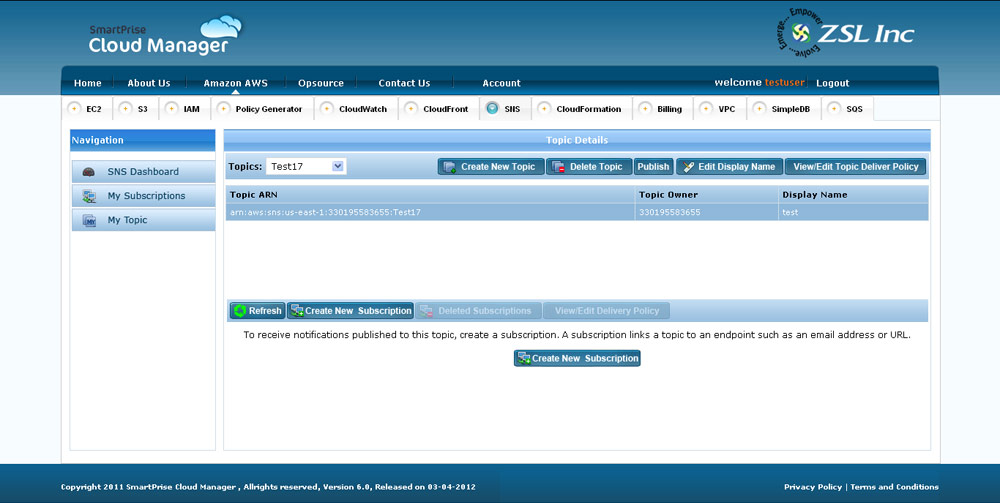Click the Create New Topic button

[x=491, y=166]
